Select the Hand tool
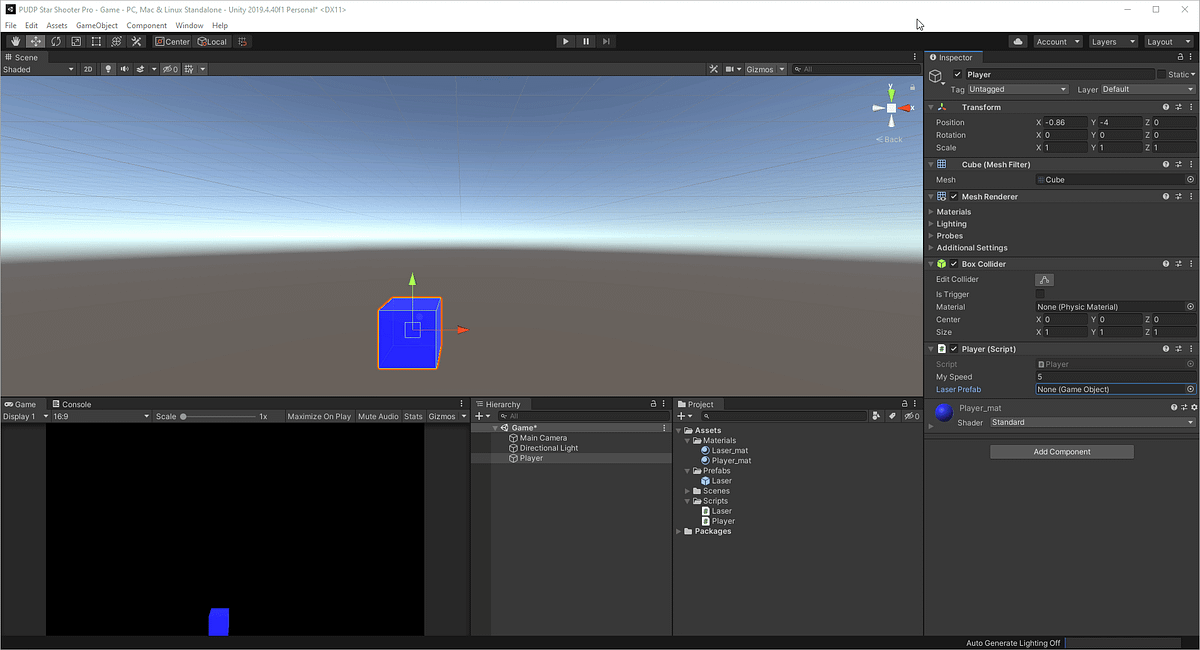Viewport: 1200px width, 650px height. (15, 41)
